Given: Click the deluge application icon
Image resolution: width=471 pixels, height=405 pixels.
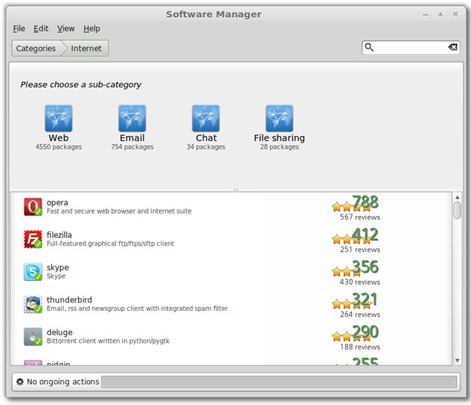Looking at the screenshot, I should point(33,337).
